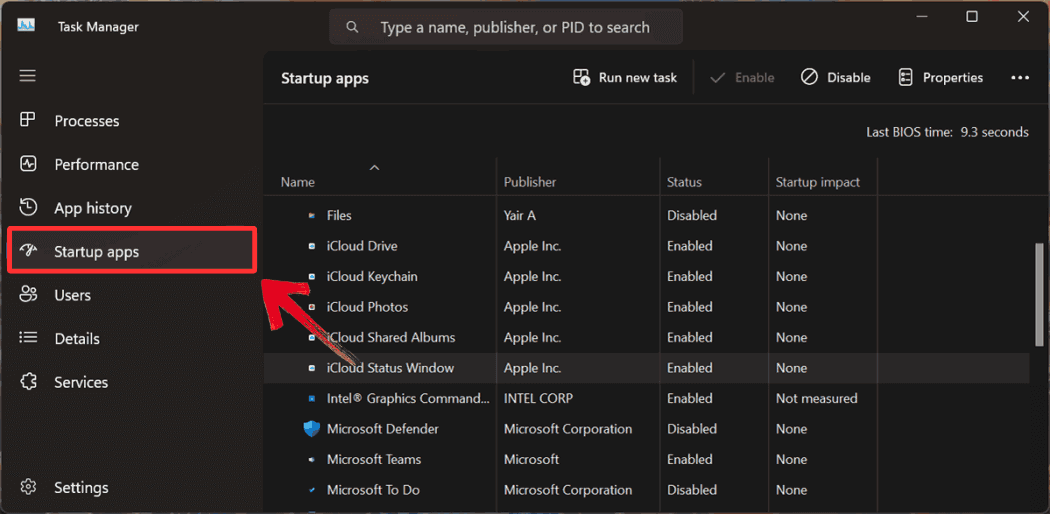
Task: Open the Services tab
Action: [131, 381]
